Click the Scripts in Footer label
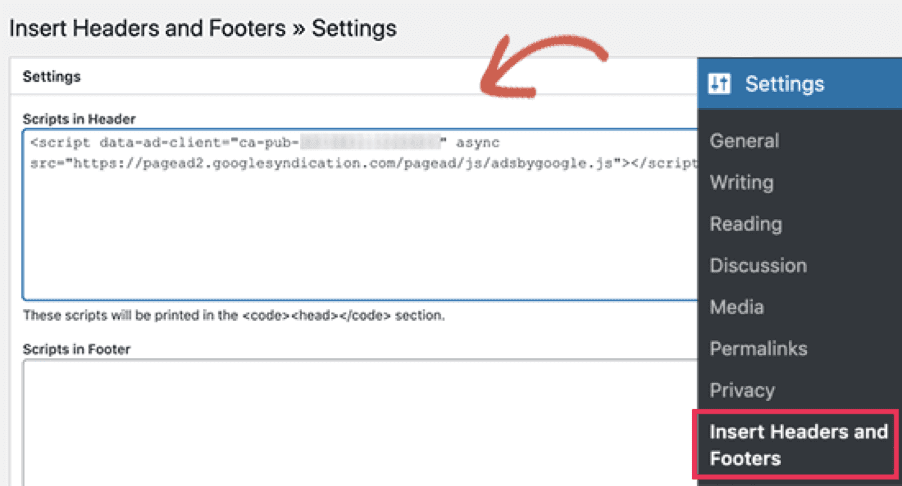Image resolution: width=902 pixels, height=486 pixels. (x=77, y=349)
